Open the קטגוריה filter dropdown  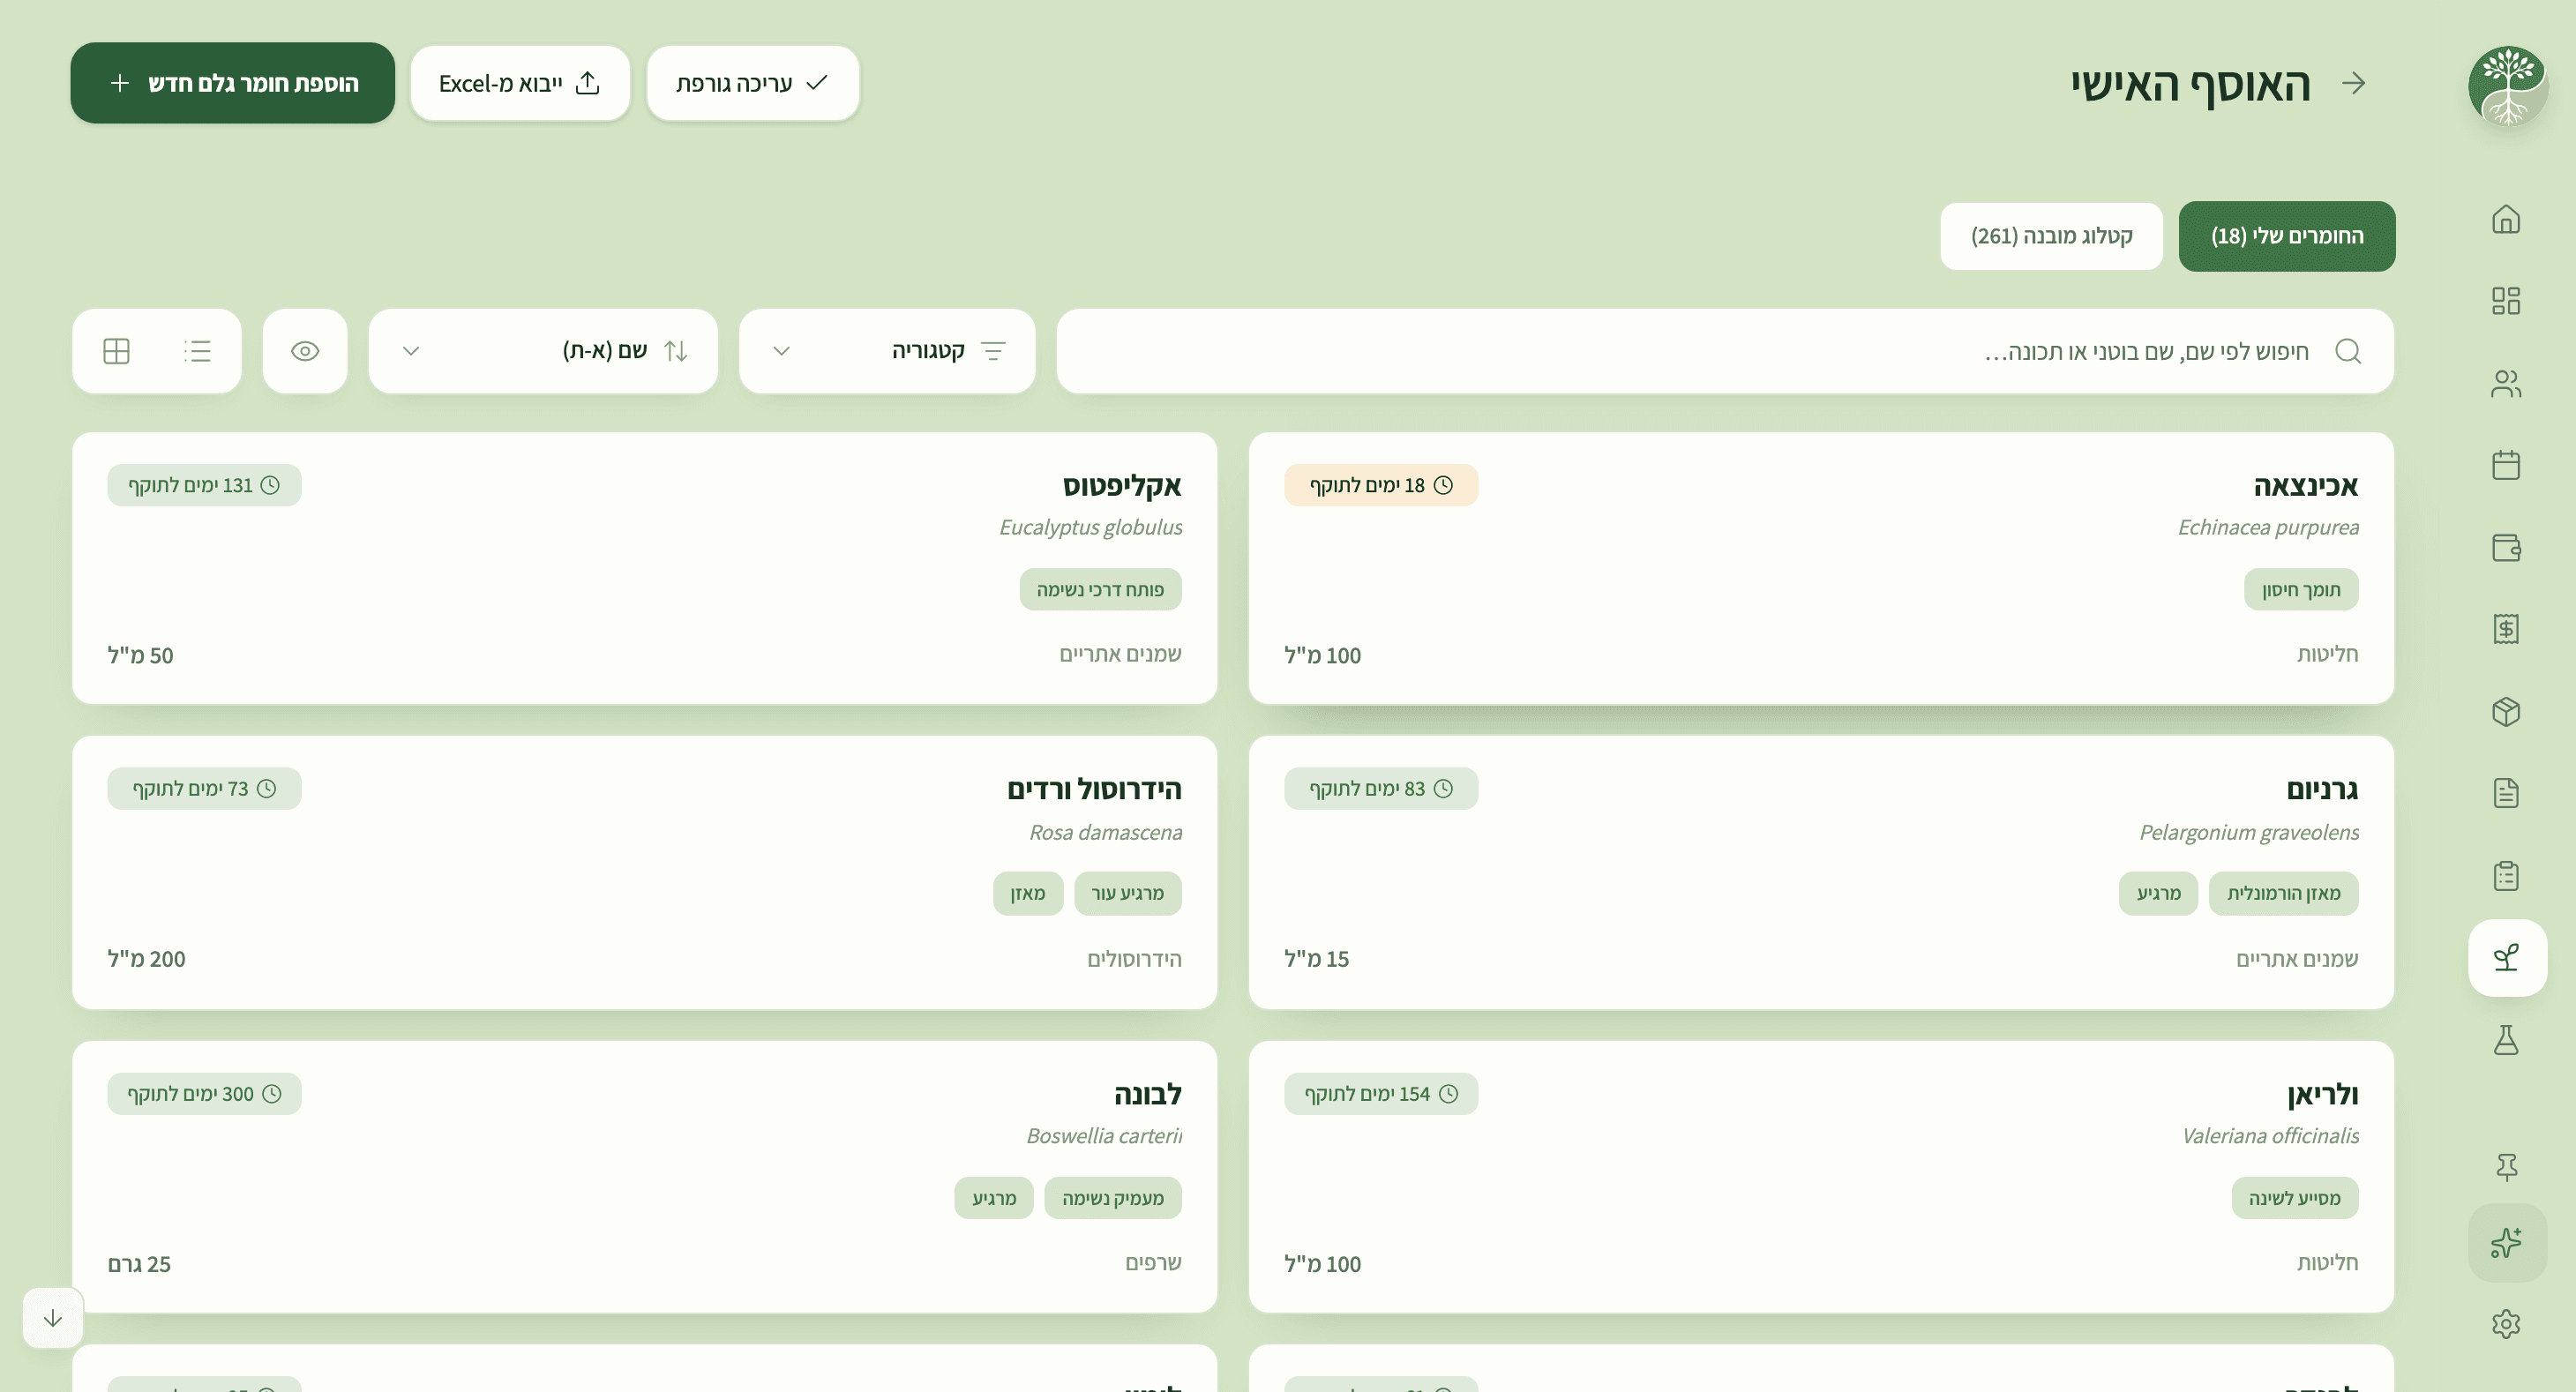887,351
